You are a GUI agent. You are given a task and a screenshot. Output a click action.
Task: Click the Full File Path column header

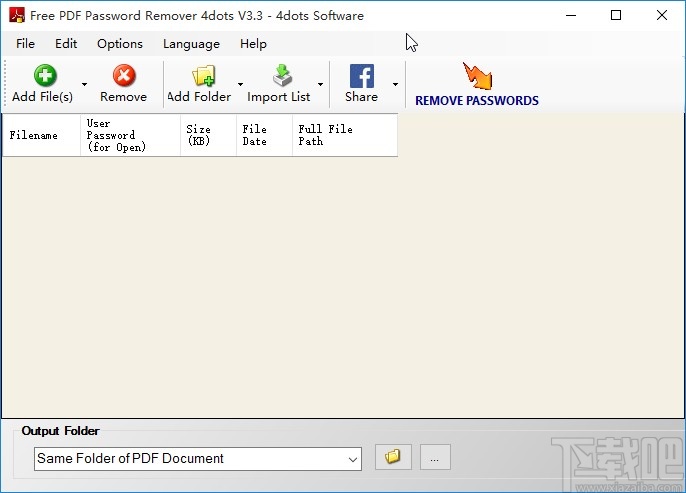click(345, 135)
